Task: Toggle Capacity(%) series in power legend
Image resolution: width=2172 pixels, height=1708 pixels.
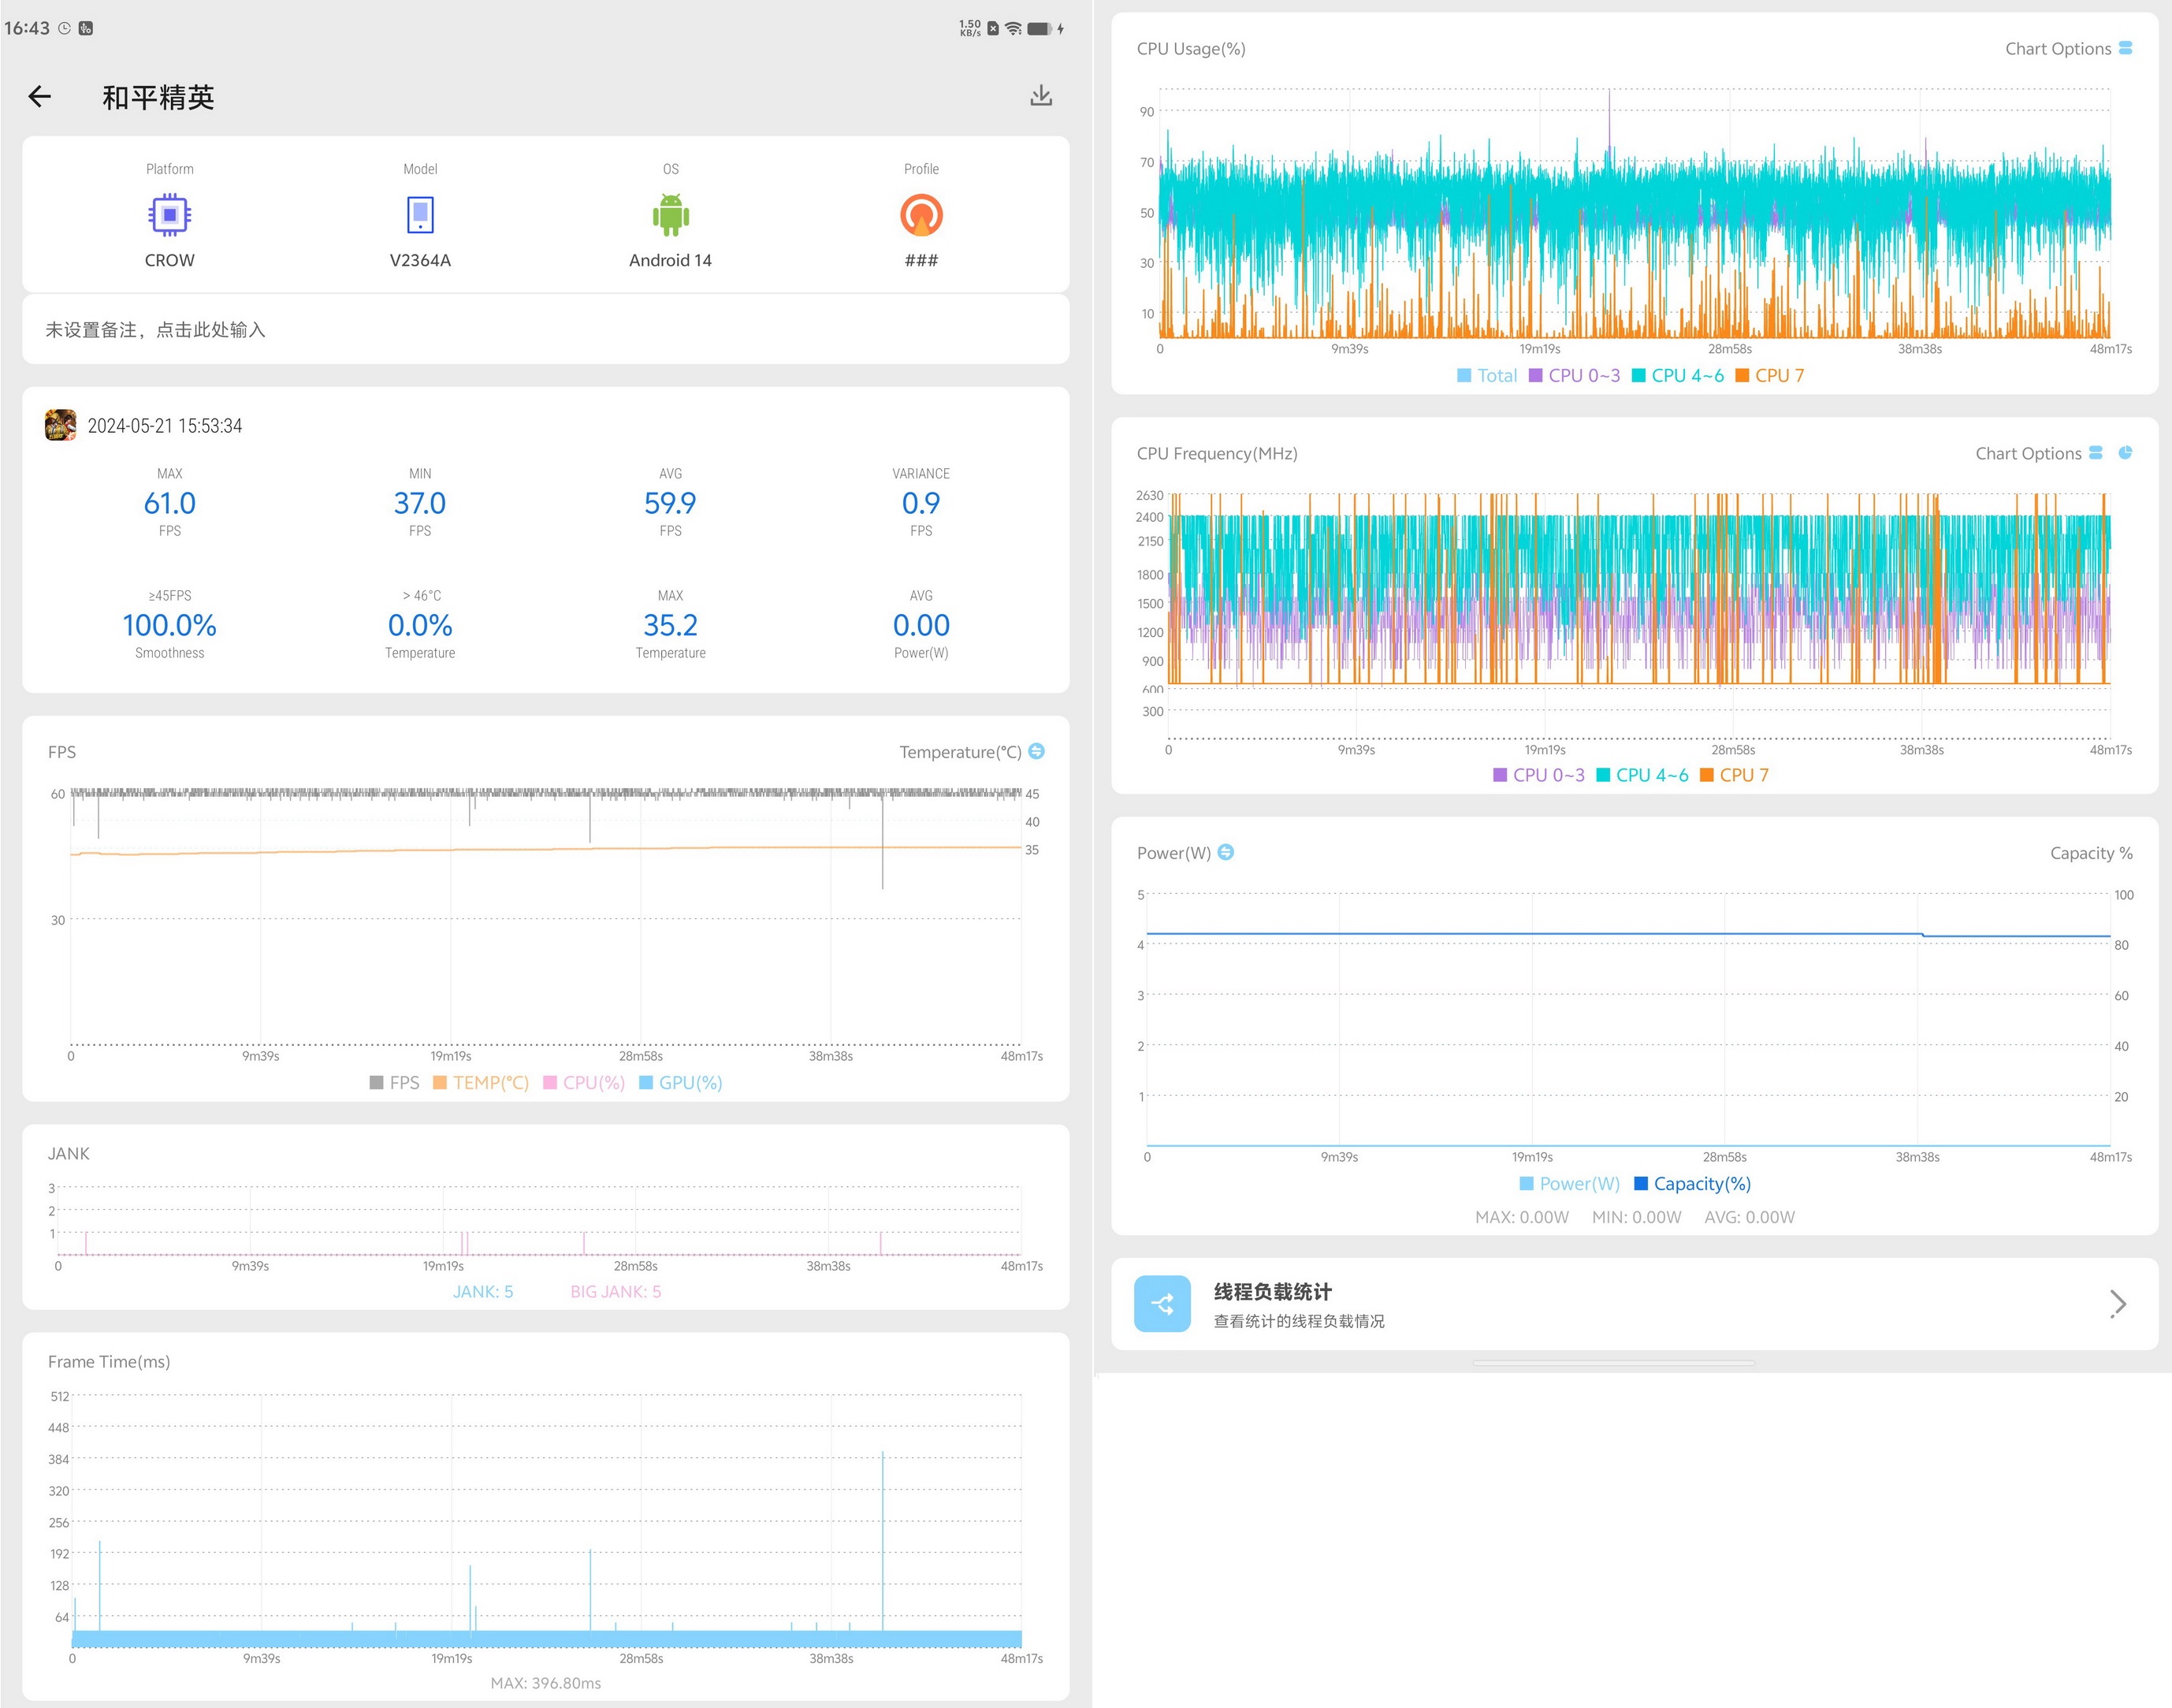Action: (x=1692, y=1183)
